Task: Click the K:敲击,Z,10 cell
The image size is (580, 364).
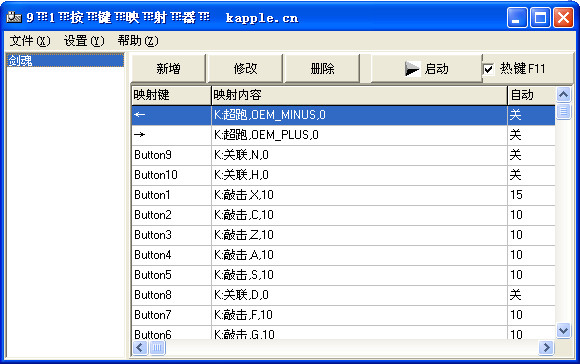Action: point(359,235)
